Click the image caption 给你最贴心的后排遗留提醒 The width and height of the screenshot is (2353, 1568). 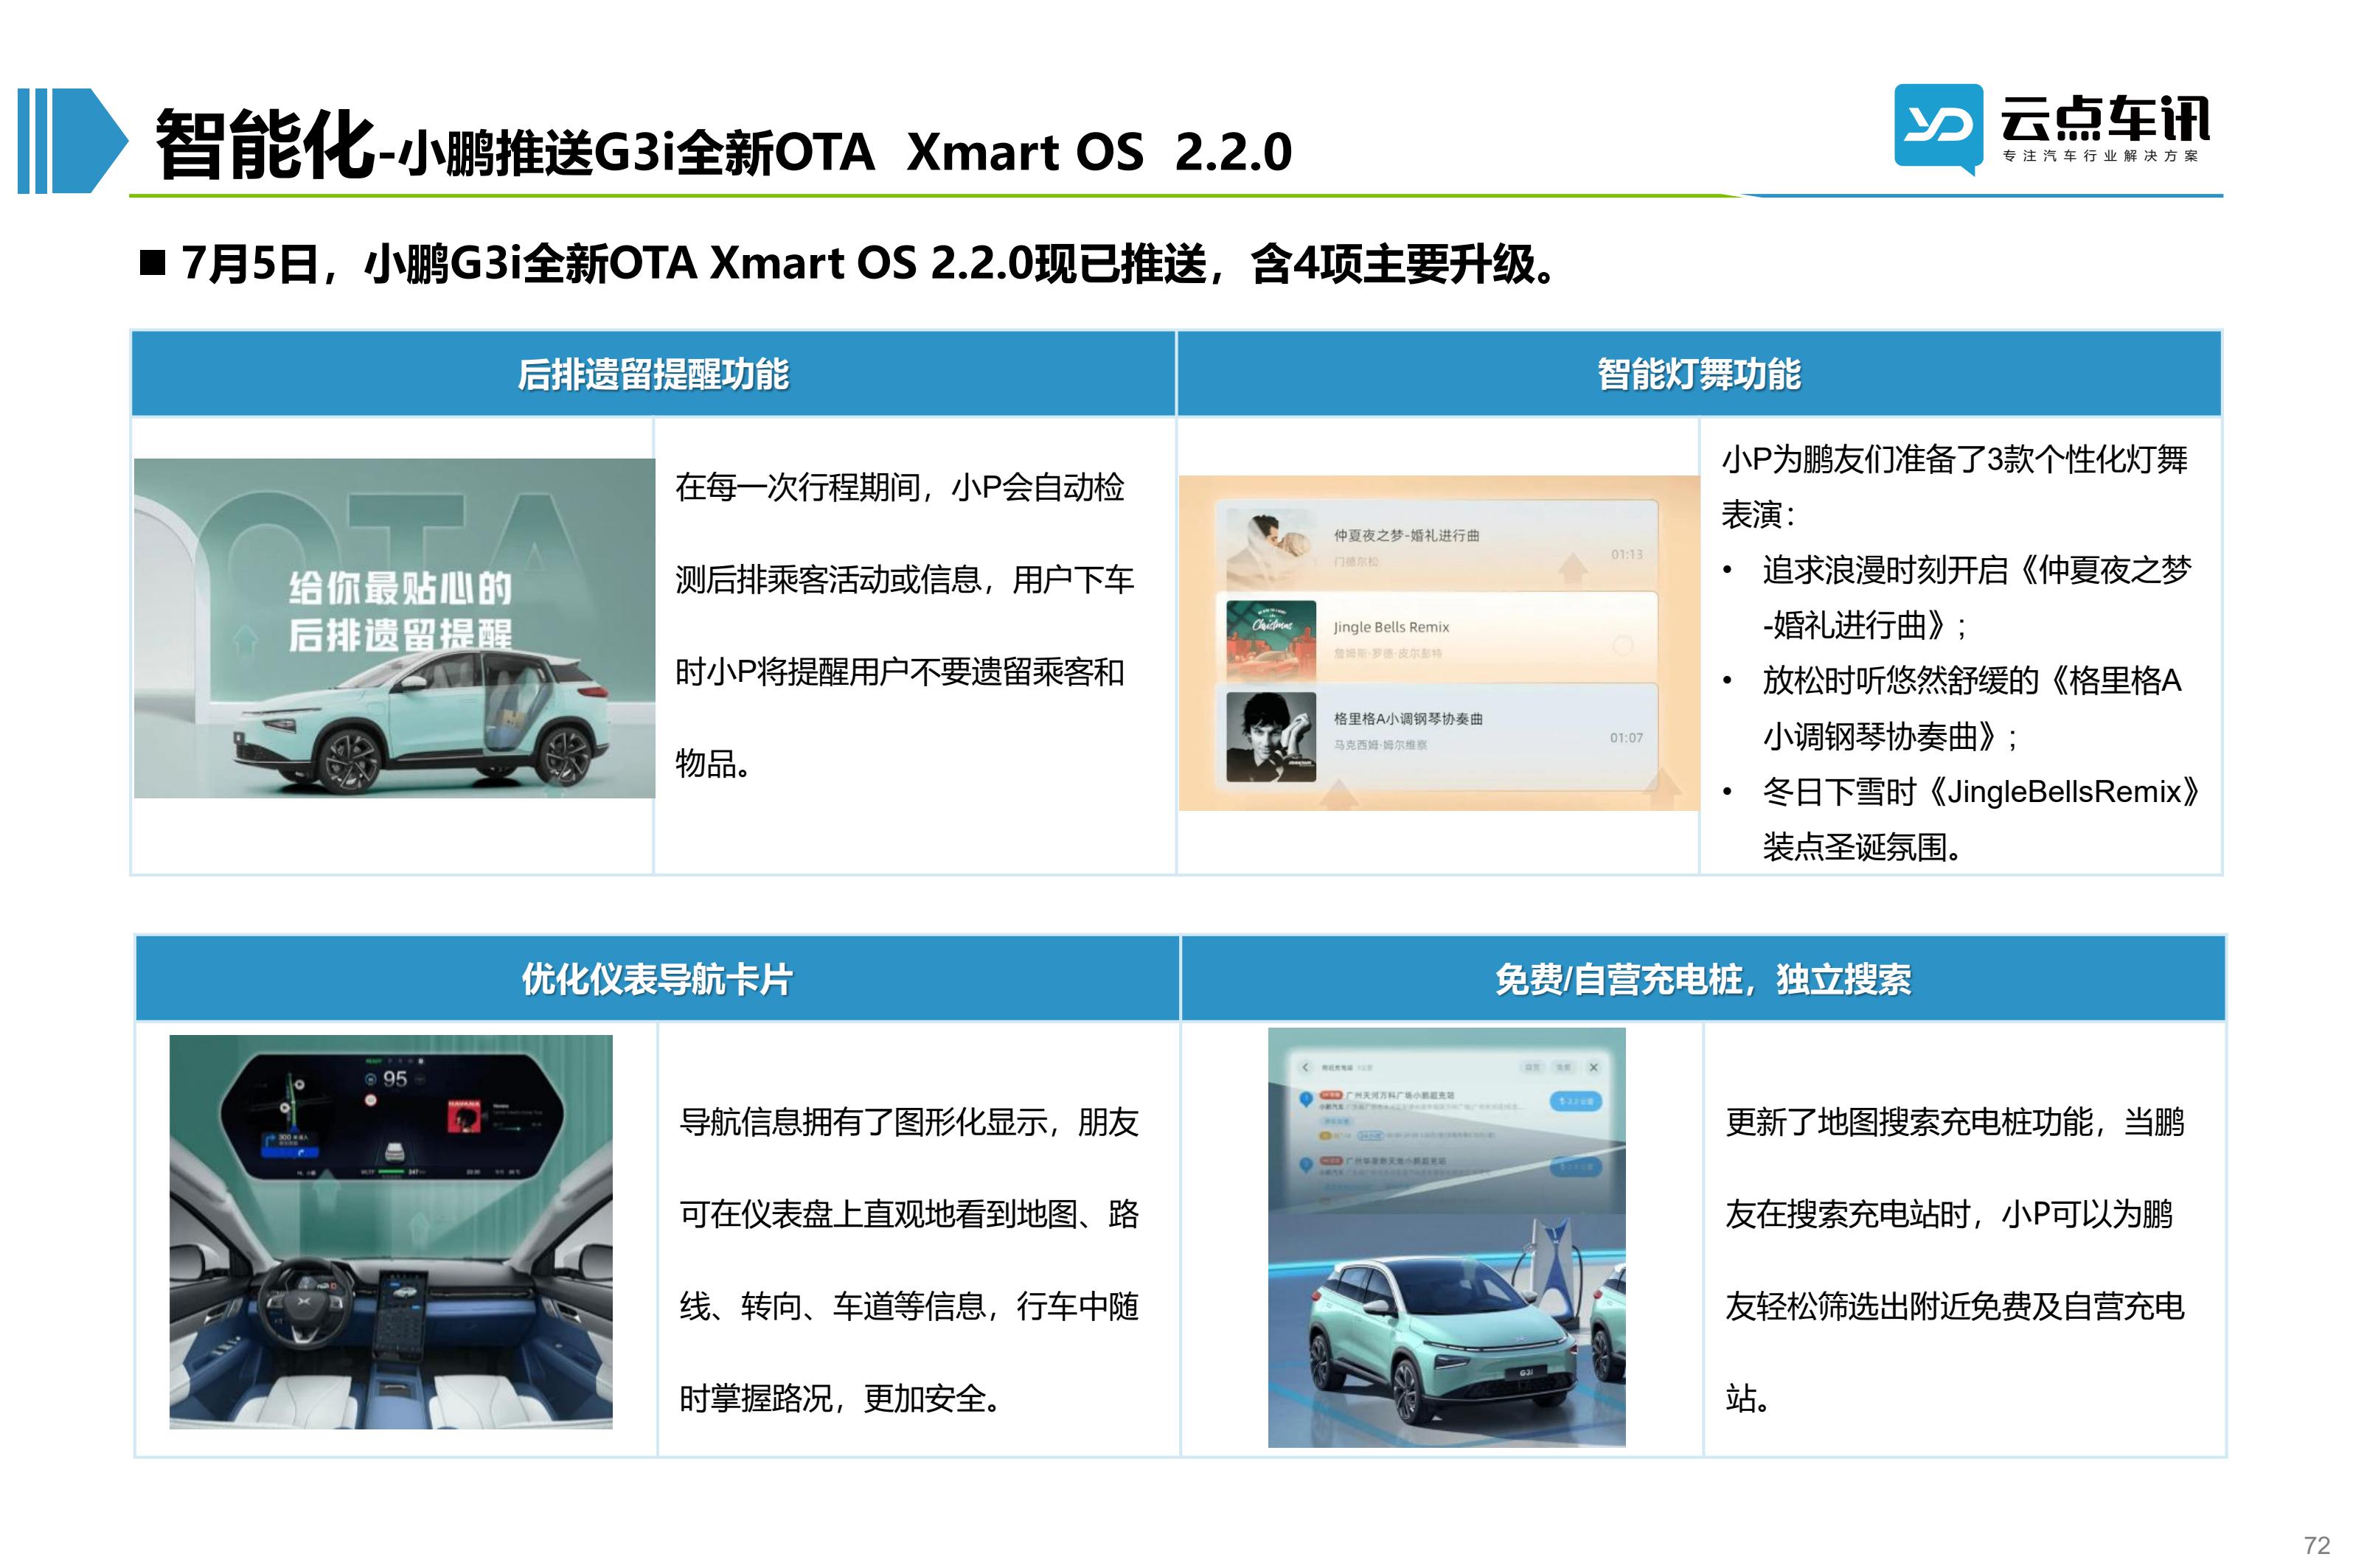pyautogui.click(x=400, y=611)
